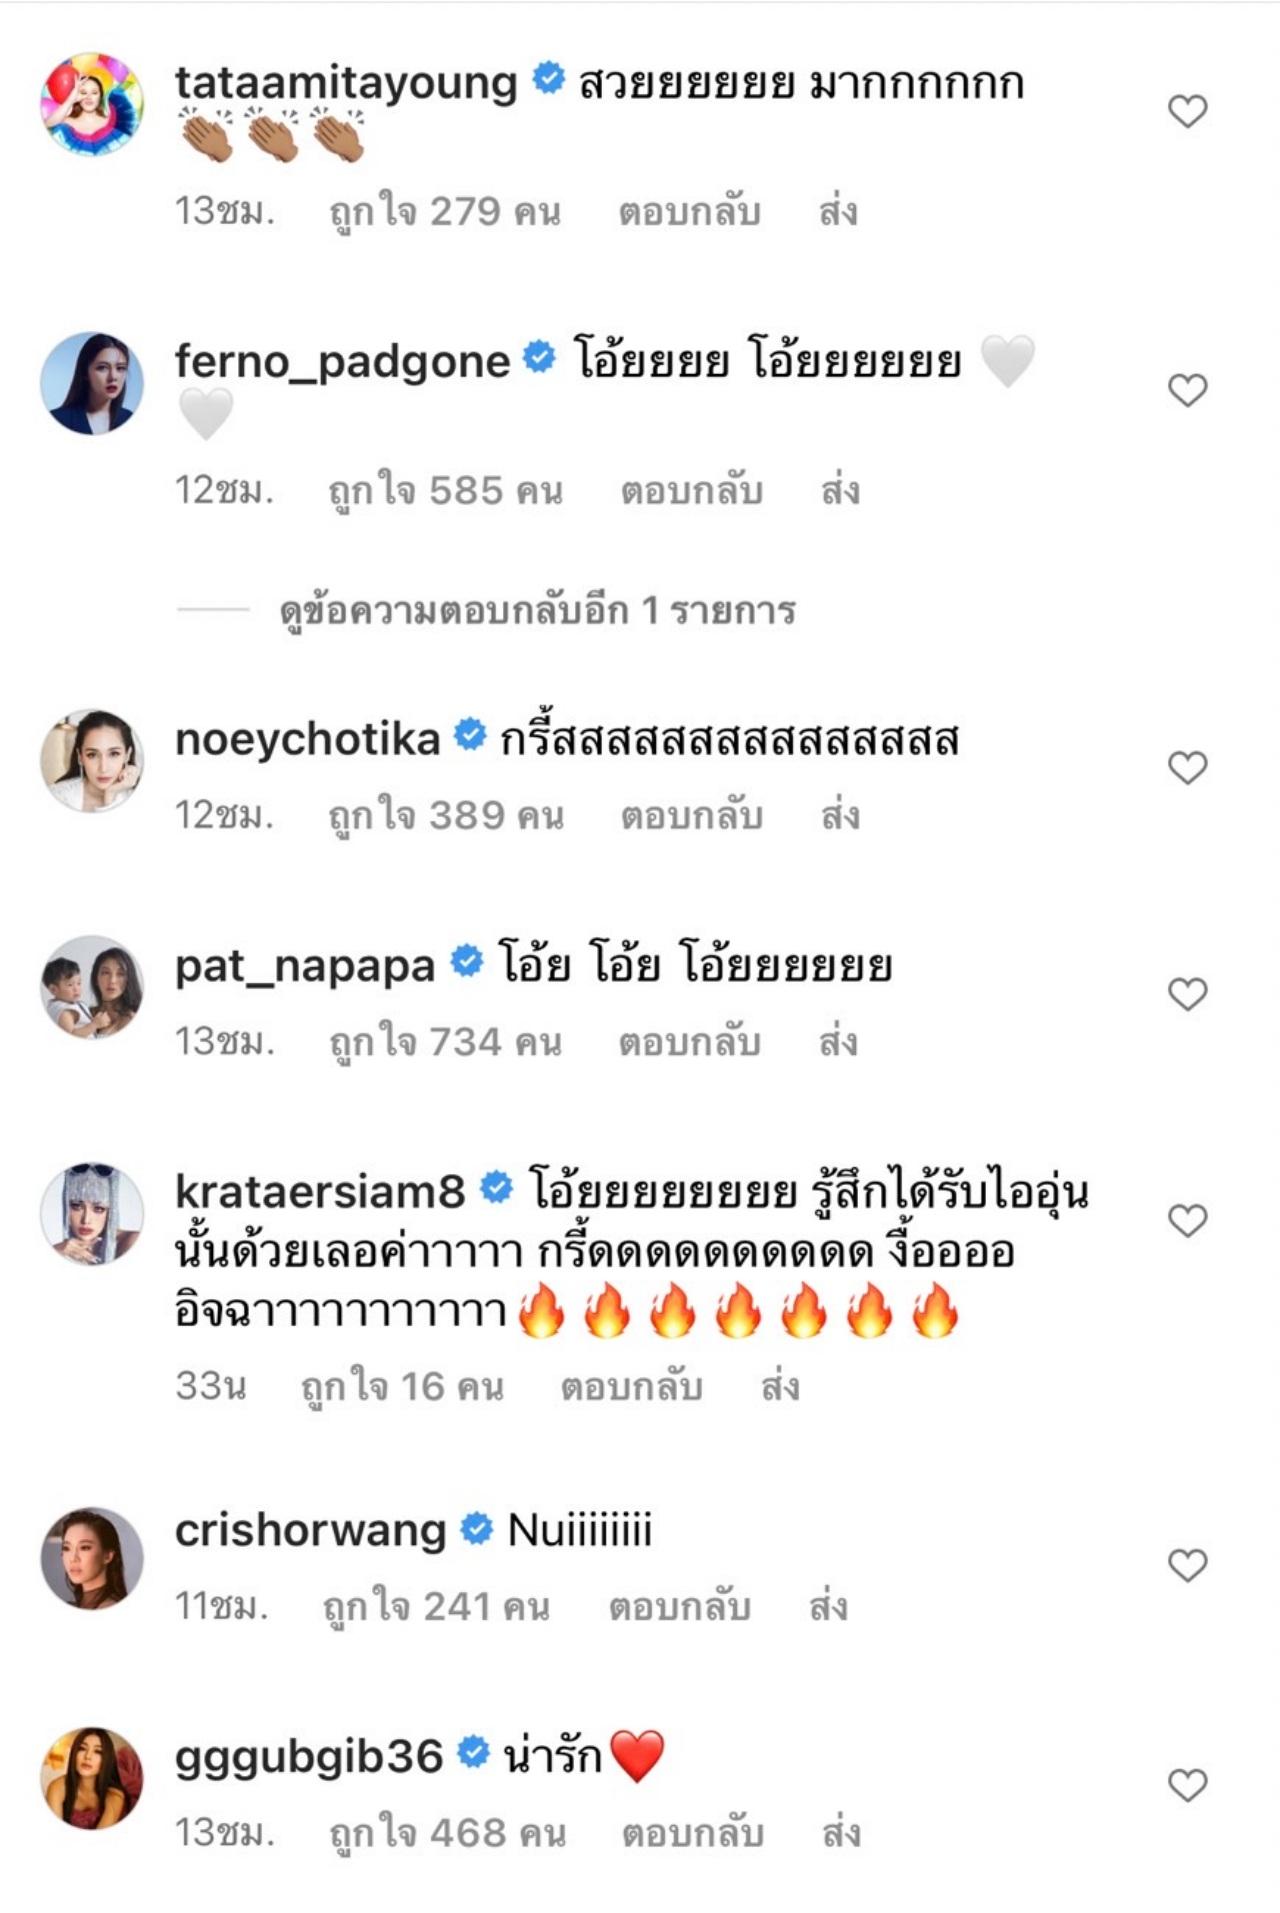Like noeychotika's comment
This screenshot has height=1913, width=1280.
point(1187,768)
